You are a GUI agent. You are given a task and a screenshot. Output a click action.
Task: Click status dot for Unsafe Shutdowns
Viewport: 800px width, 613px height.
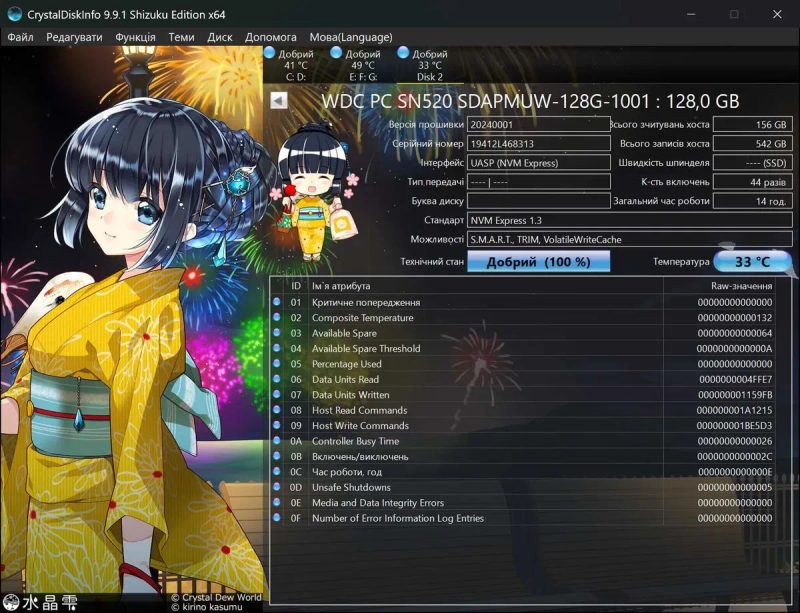277,486
